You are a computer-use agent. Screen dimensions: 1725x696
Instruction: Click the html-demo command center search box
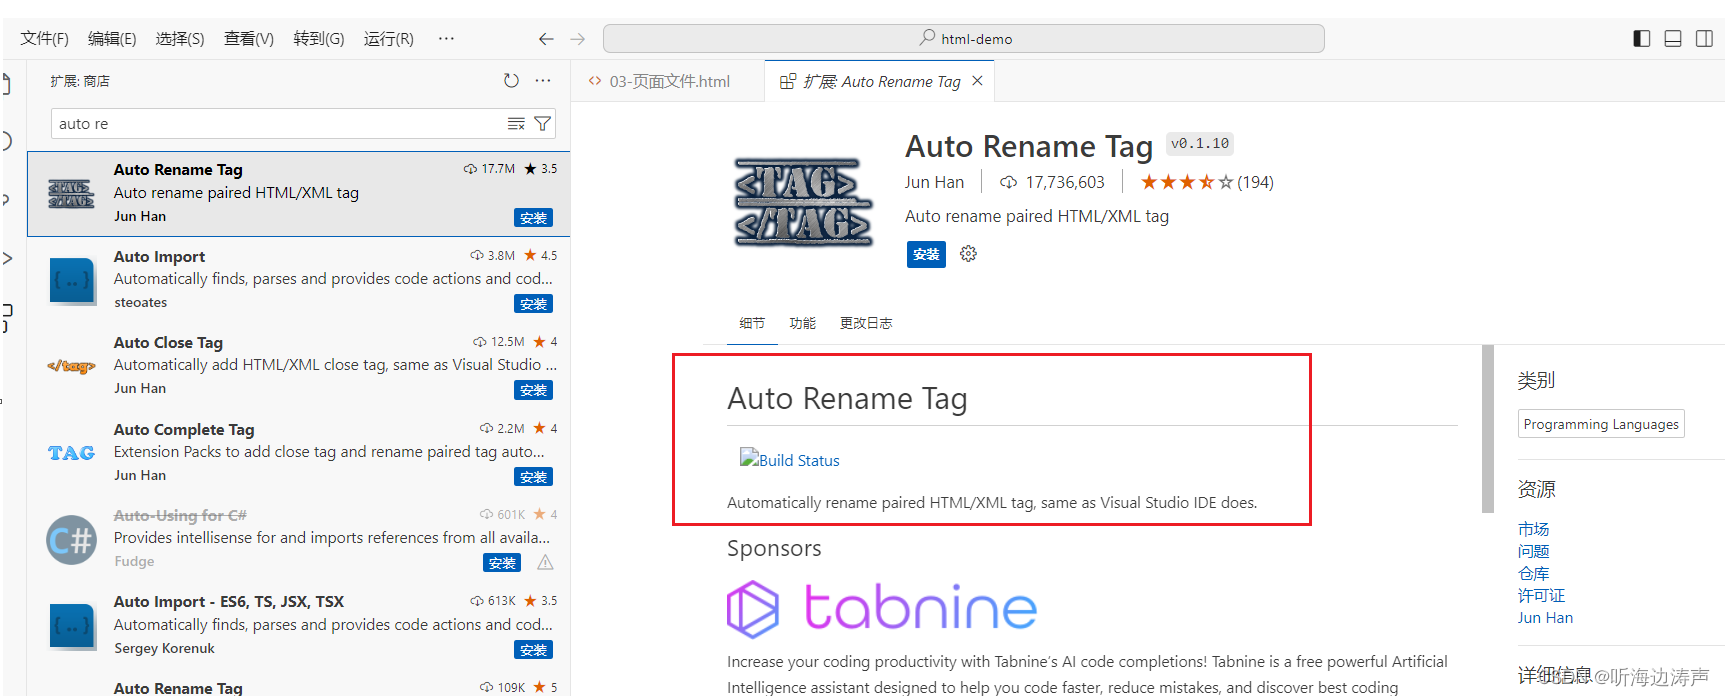pyautogui.click(x=964, y=39)
